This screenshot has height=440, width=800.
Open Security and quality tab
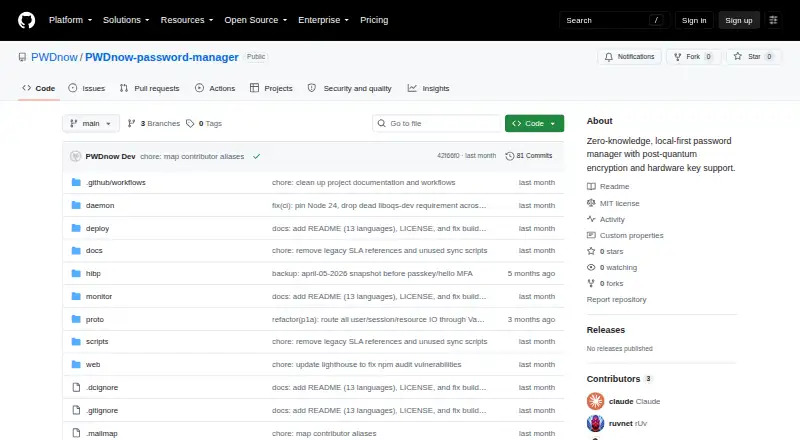(349, 88)
